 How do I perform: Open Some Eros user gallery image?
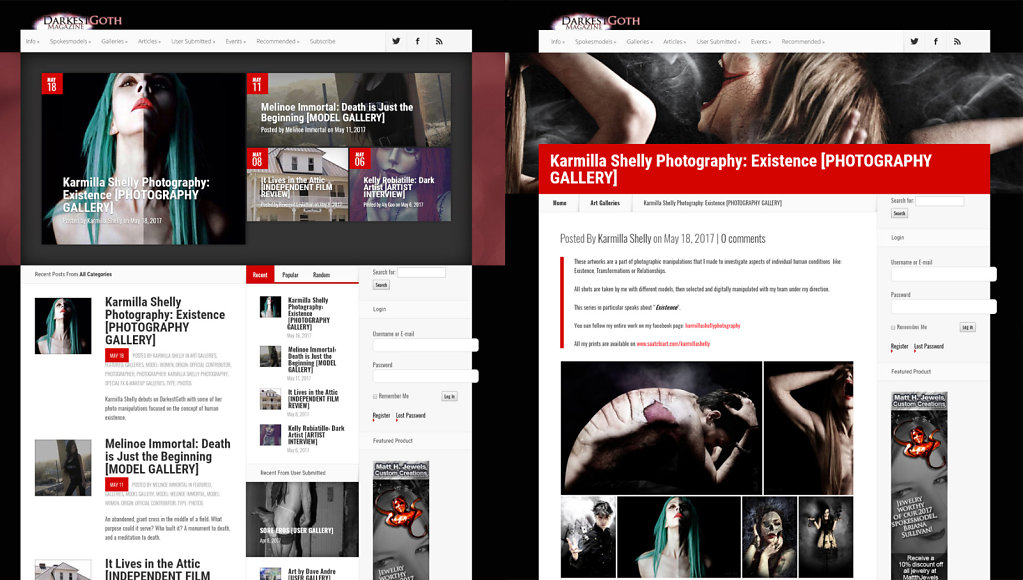coord(302,519)
